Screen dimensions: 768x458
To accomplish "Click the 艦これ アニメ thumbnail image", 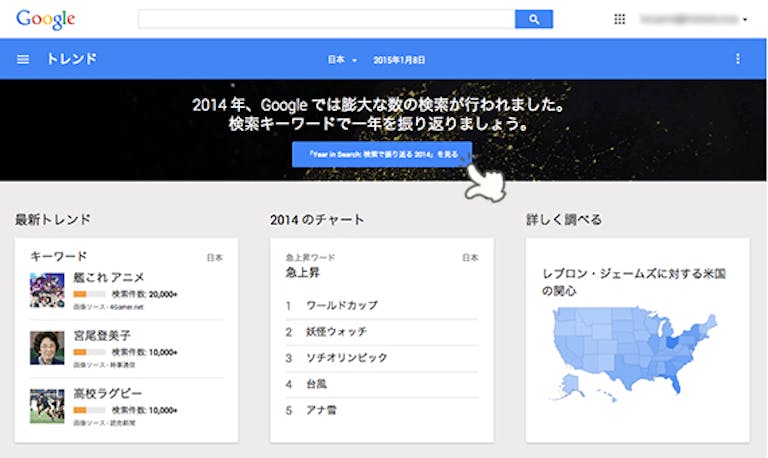I will 47,288.
